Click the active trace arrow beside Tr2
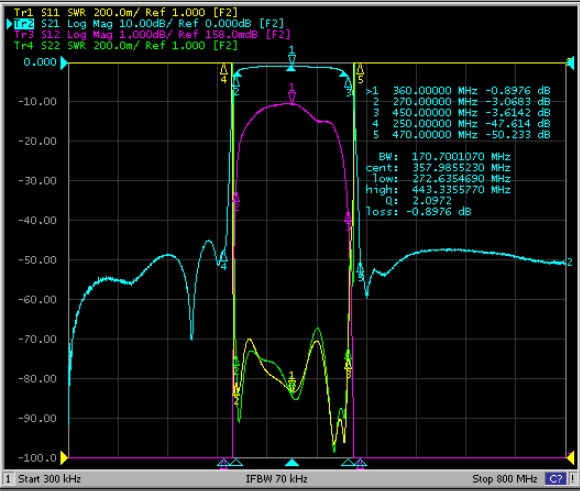Image resolution: width=580 pixels, height=491 pixels. pyautogui.click(x=9, y=24)
